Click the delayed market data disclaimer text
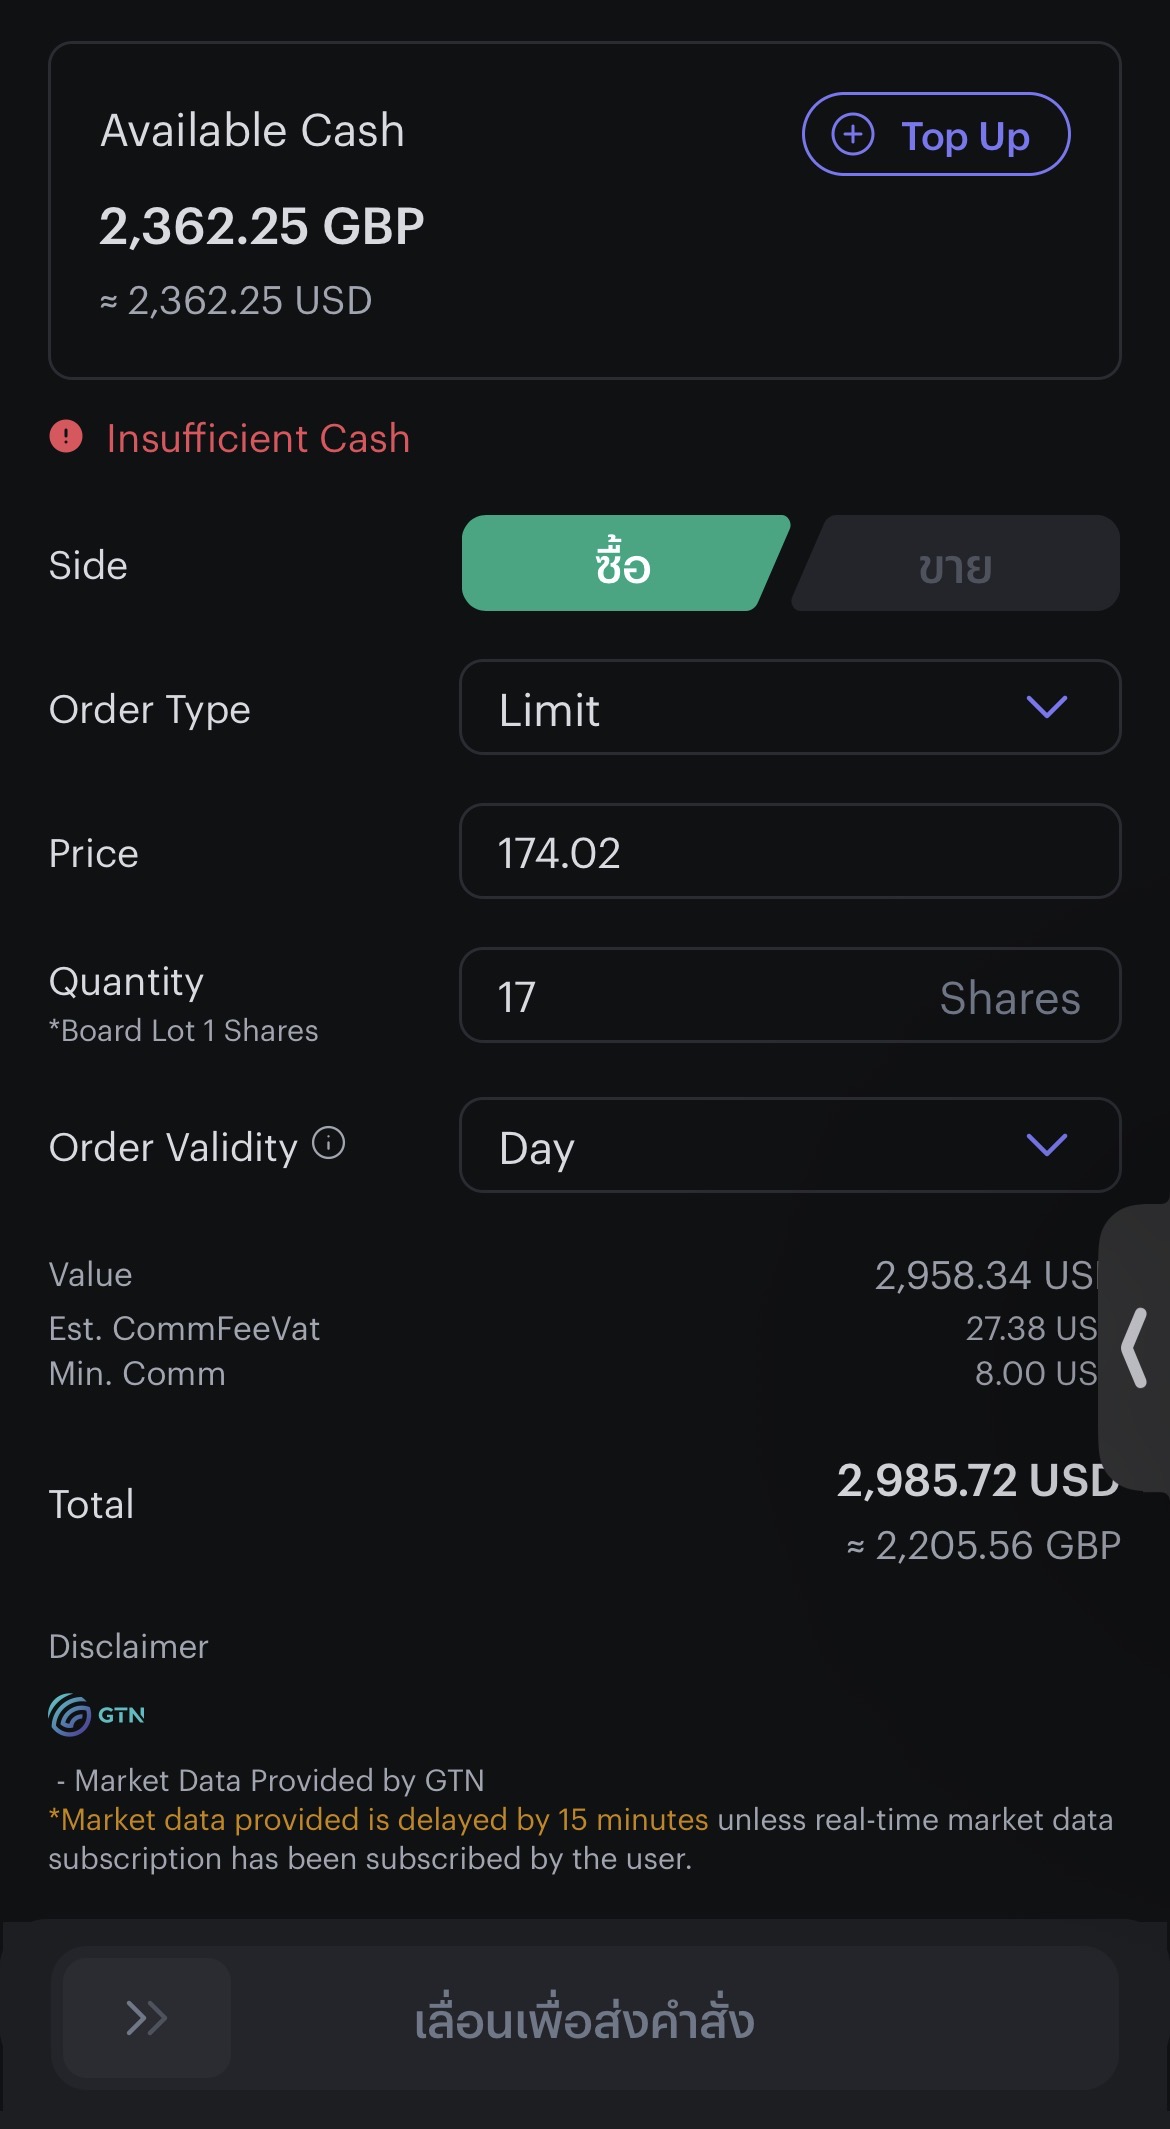Image resolution: width=1170 pixels, height=2129 pixels. coord(379,1819)
